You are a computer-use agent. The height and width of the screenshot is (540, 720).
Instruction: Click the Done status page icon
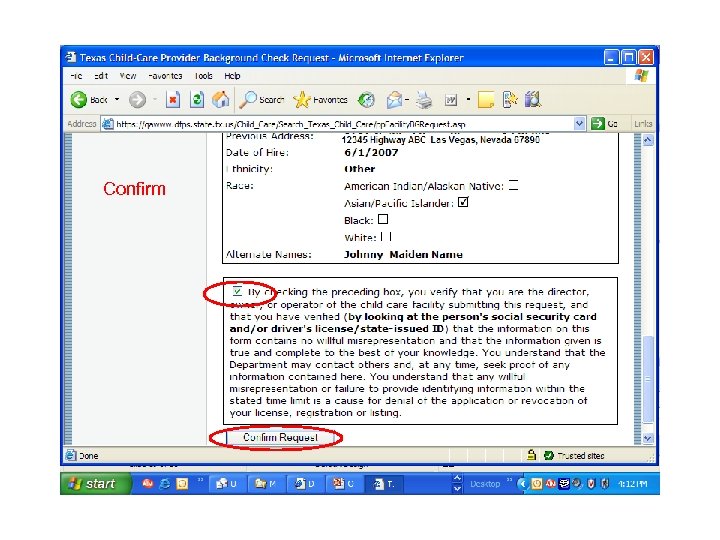pos(71,455)
